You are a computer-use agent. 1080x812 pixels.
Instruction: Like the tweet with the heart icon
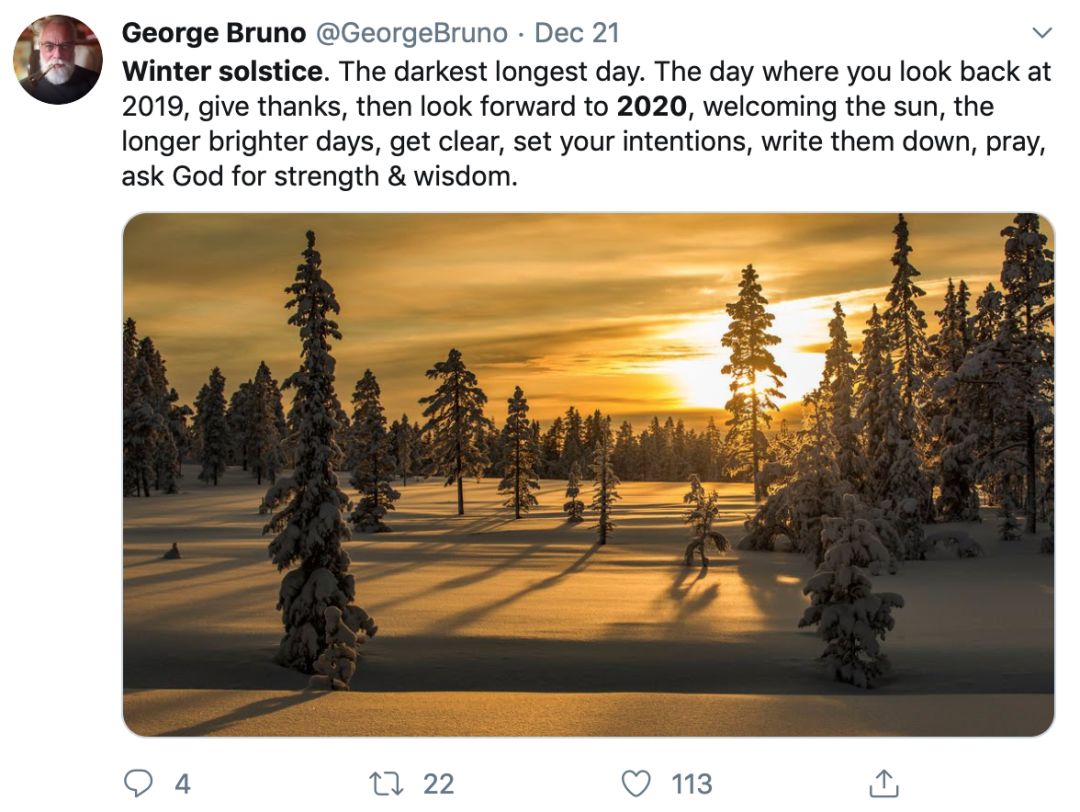(x=636, y=783)
